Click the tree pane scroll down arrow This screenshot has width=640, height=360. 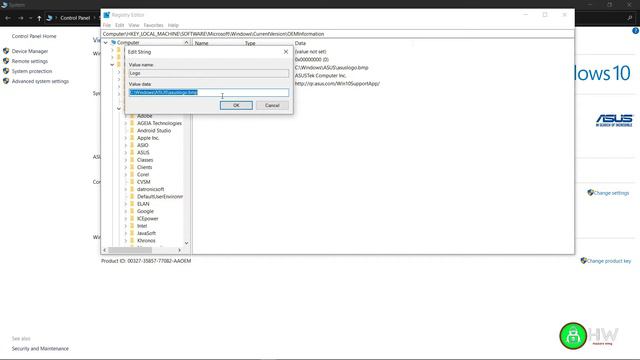tap(187, 243)
